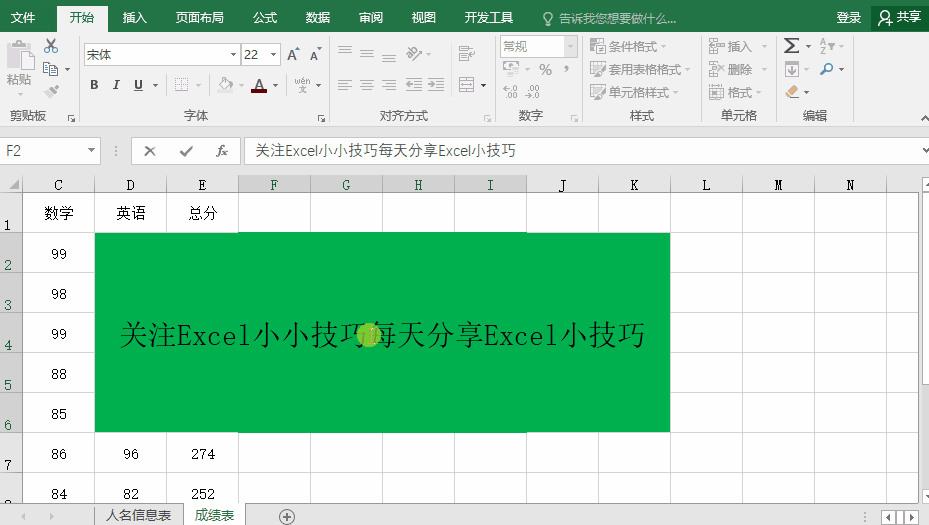This screenshot has width=929, height=525.
Task: Switch to the 开发工具 ribbon tab
Action: pyautogui.click(x=489, y=18)
